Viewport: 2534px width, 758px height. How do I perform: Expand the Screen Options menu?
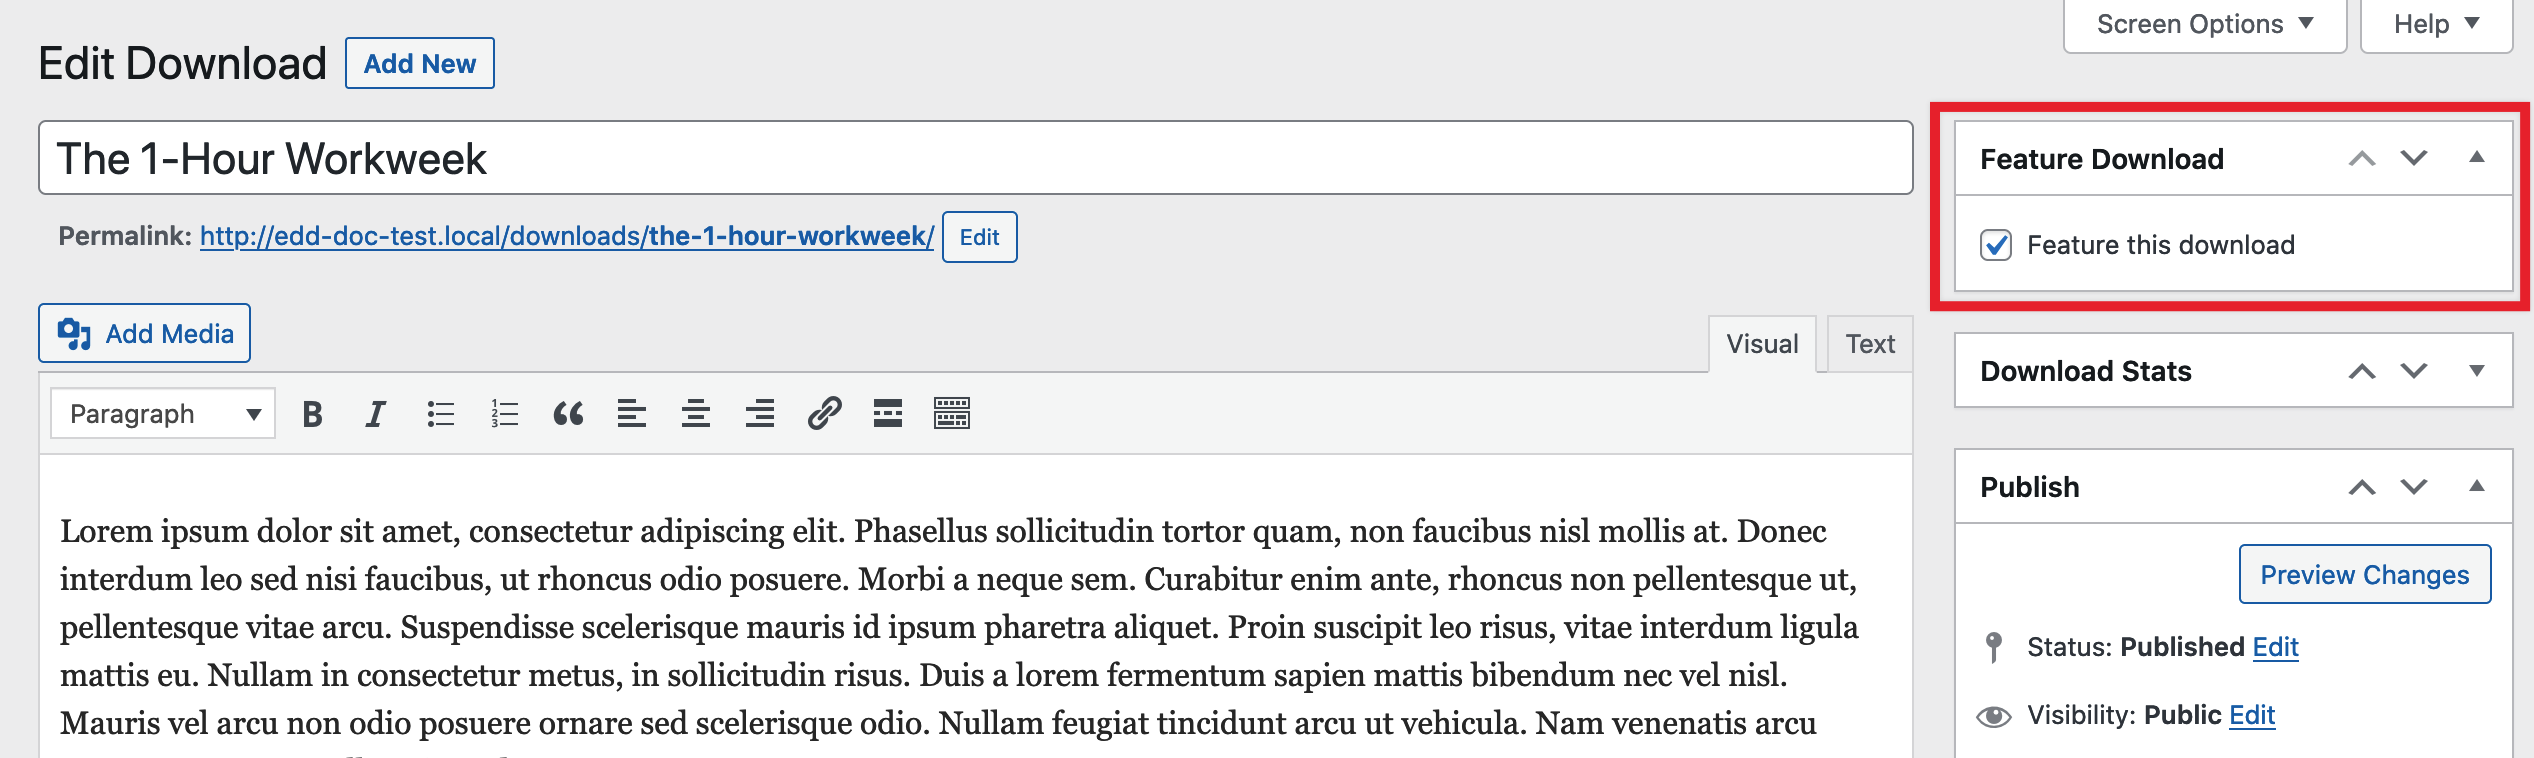click(2205, 24)
